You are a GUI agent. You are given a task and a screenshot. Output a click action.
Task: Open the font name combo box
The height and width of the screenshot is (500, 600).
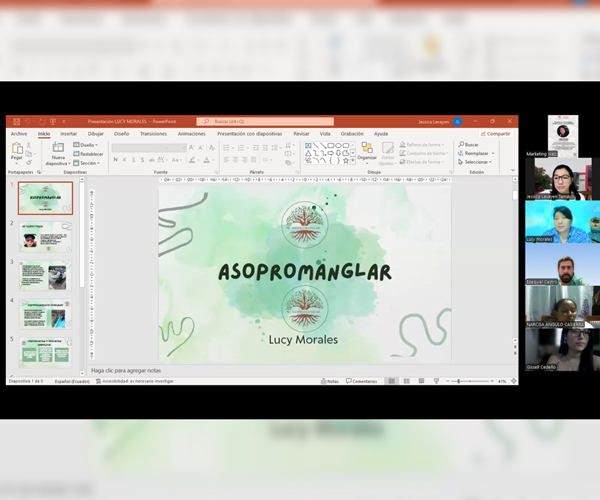[x=140, y=148]
